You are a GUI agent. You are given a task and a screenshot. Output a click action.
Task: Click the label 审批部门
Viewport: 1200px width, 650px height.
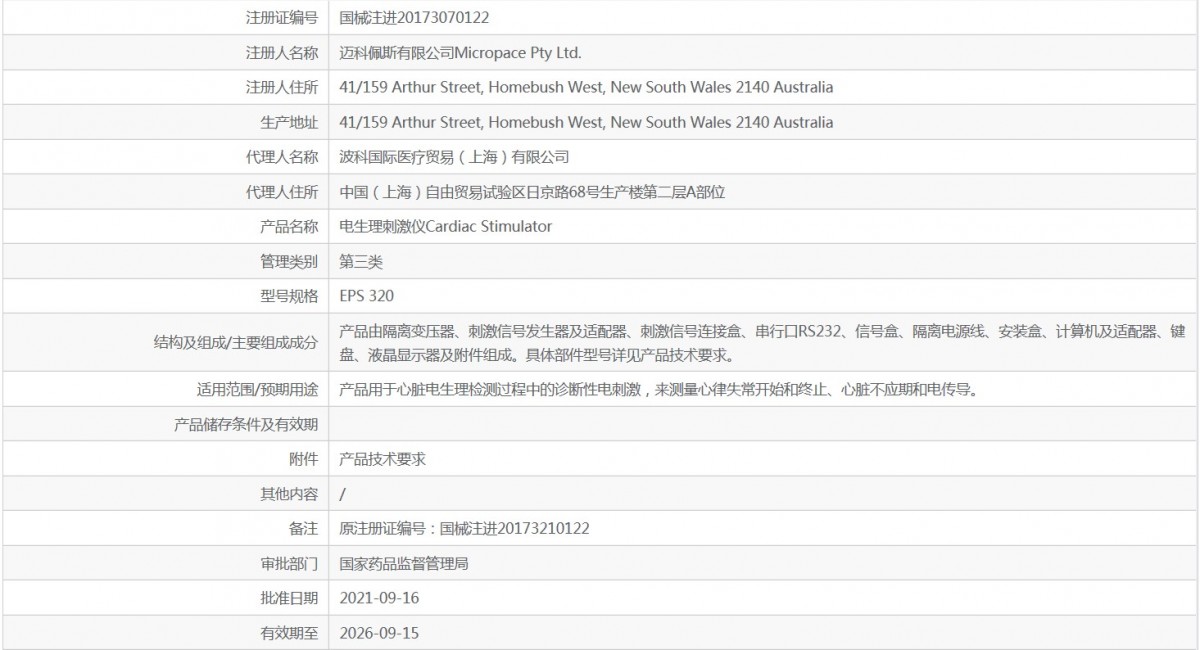[x=289, y=563]
